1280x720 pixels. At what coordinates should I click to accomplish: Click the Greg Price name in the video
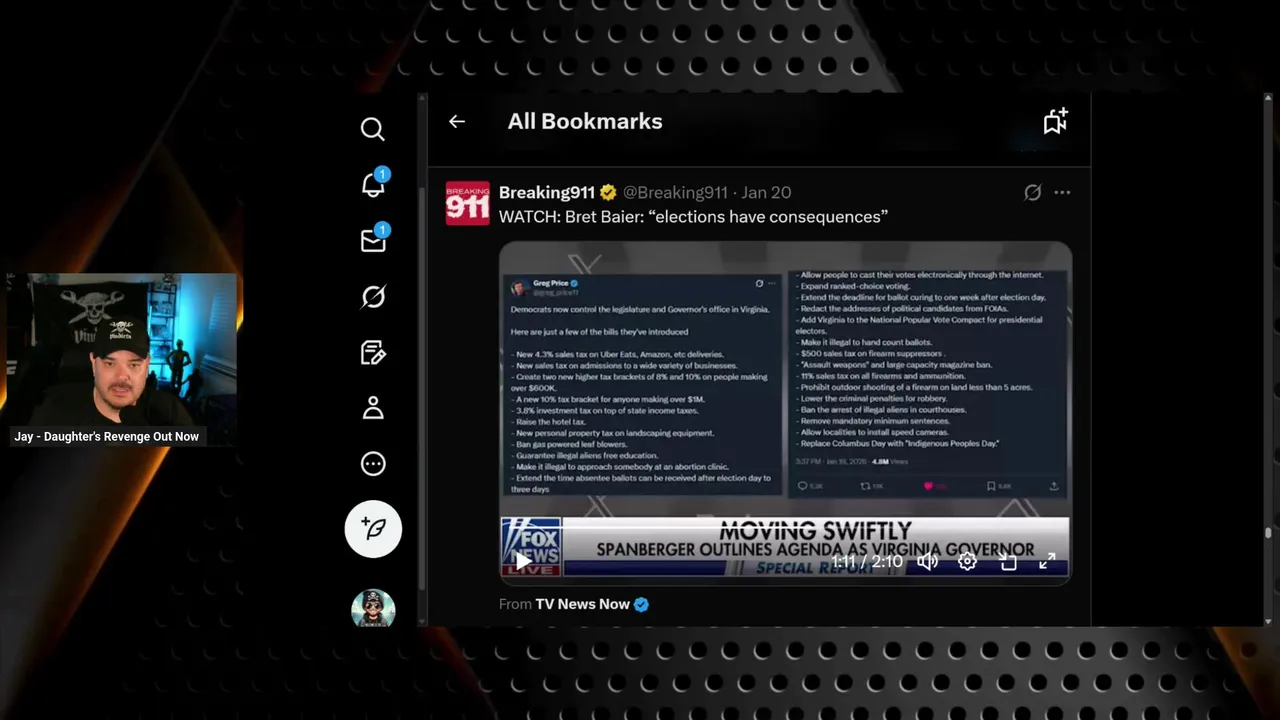click(x=551, y=283)
